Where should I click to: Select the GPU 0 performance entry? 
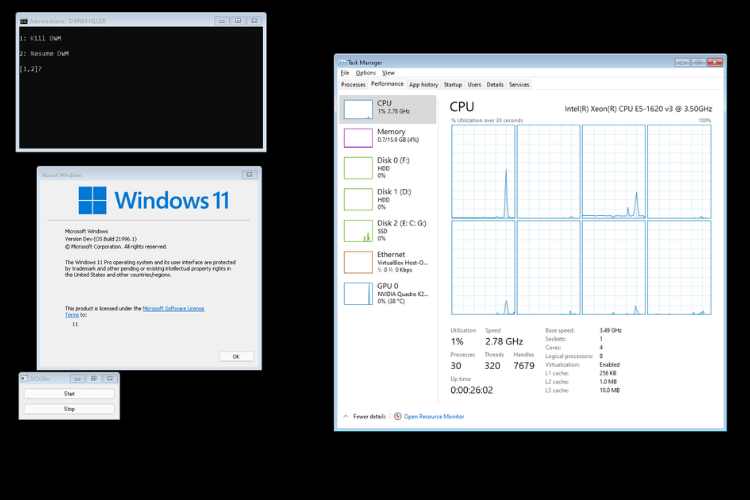pos(387,293)
